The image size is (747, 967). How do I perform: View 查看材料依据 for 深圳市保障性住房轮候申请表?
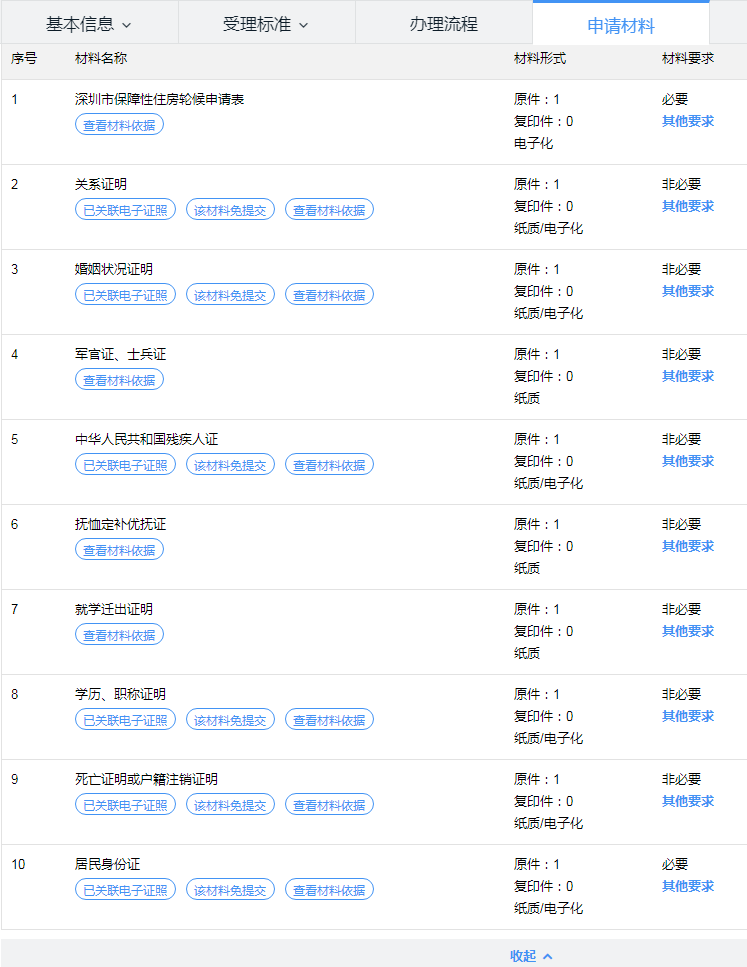(119, 125)
